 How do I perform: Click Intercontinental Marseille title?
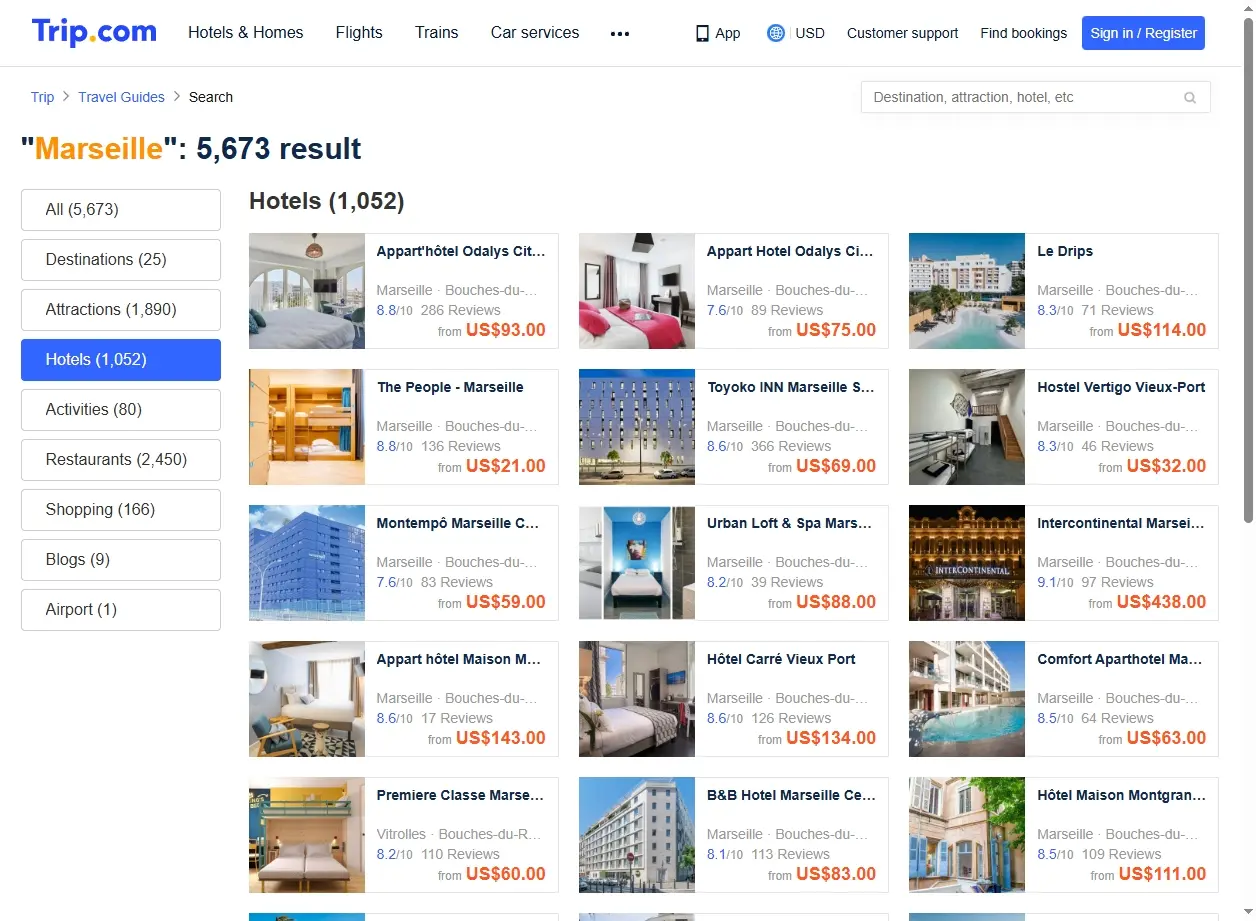tap(1121, 523)
